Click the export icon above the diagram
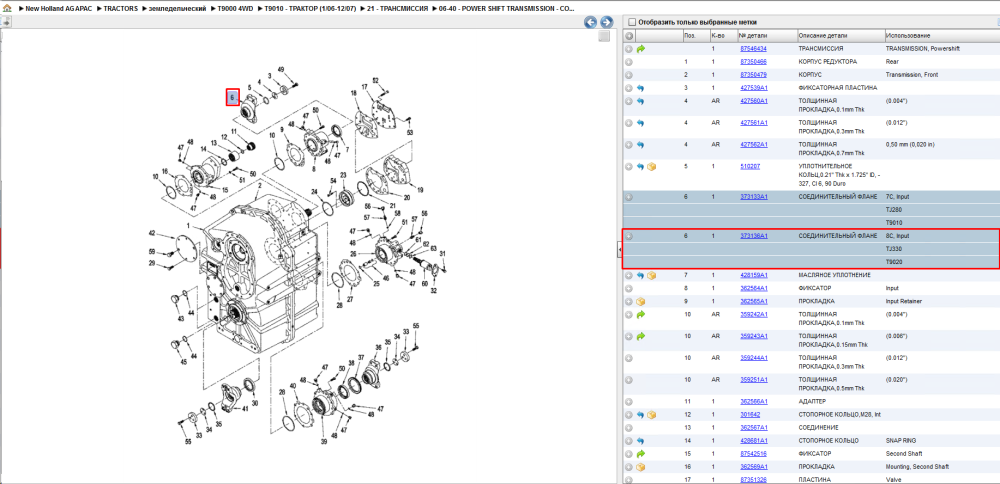This screenshot has height=484, width=1000. pyautogui.click(x=5, y=22)
